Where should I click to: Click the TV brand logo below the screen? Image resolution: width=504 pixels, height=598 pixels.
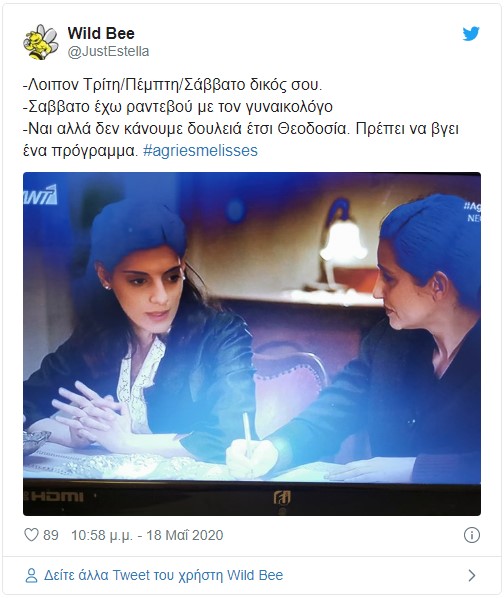[x=282, y=497]
